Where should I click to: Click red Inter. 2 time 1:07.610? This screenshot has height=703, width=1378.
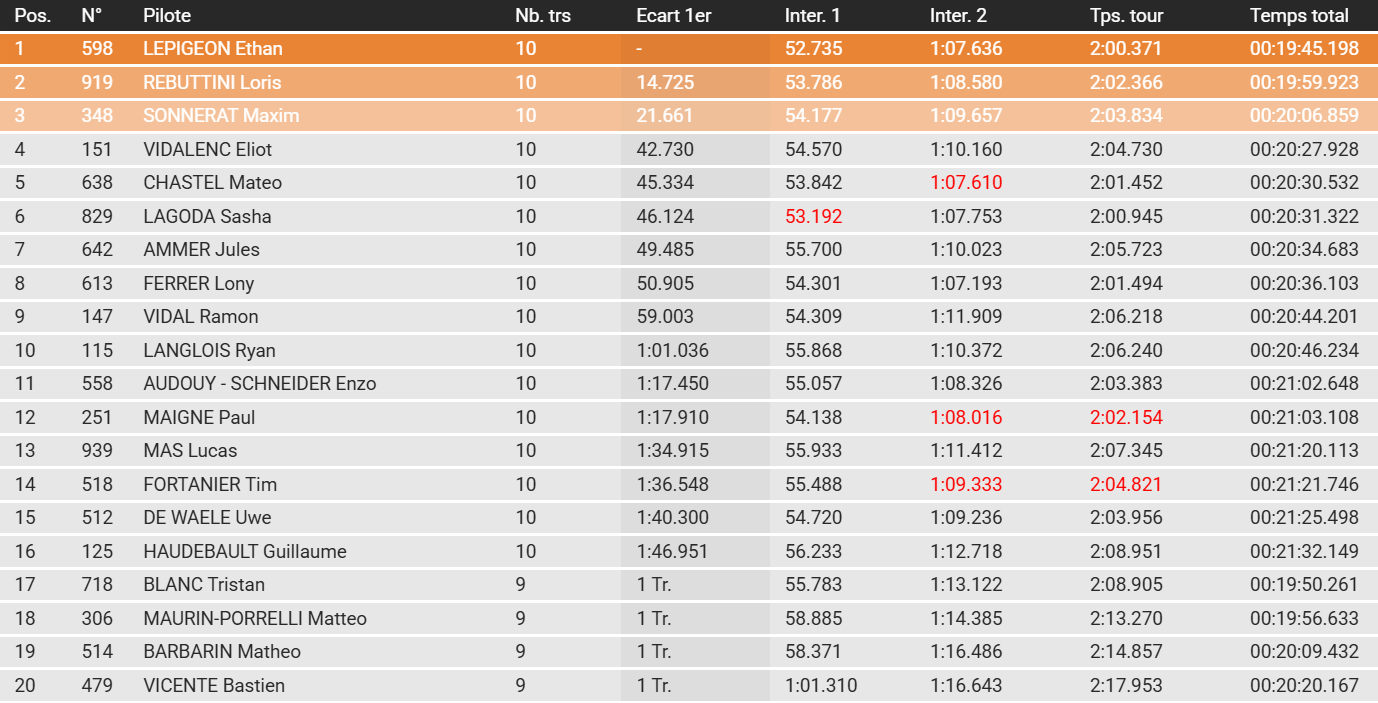966,183
